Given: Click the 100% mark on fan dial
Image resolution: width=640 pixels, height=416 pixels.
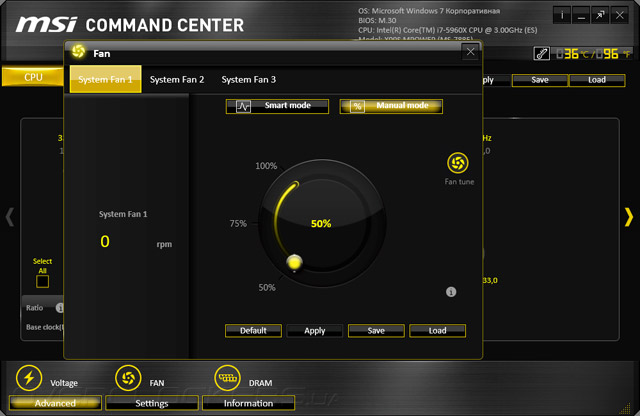Looking at the screenshot, I should click(266, 166).
